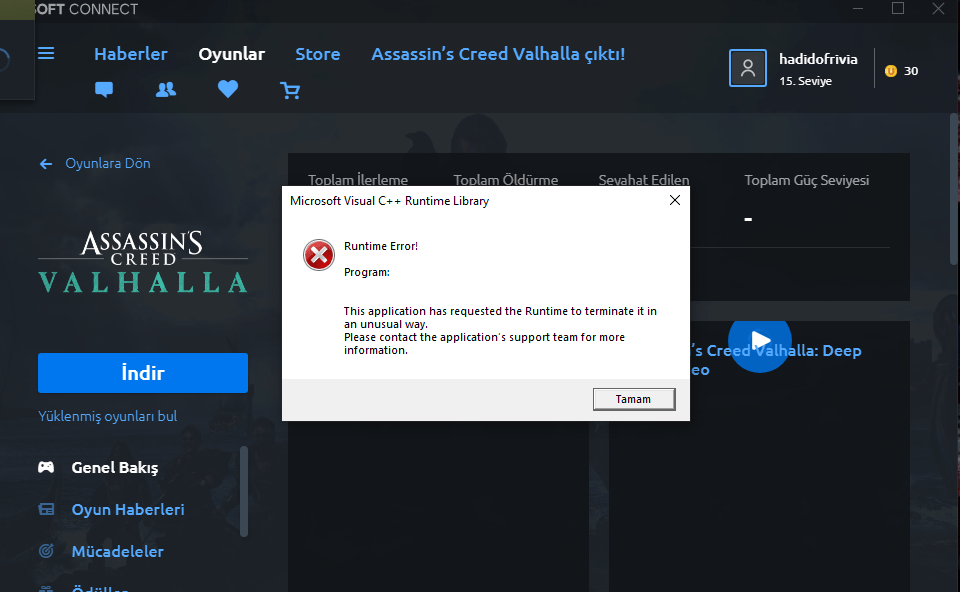Click the İndir download button
Image resolution: width=960 pixels, height=592 pixels.
(x=143, y=373)
